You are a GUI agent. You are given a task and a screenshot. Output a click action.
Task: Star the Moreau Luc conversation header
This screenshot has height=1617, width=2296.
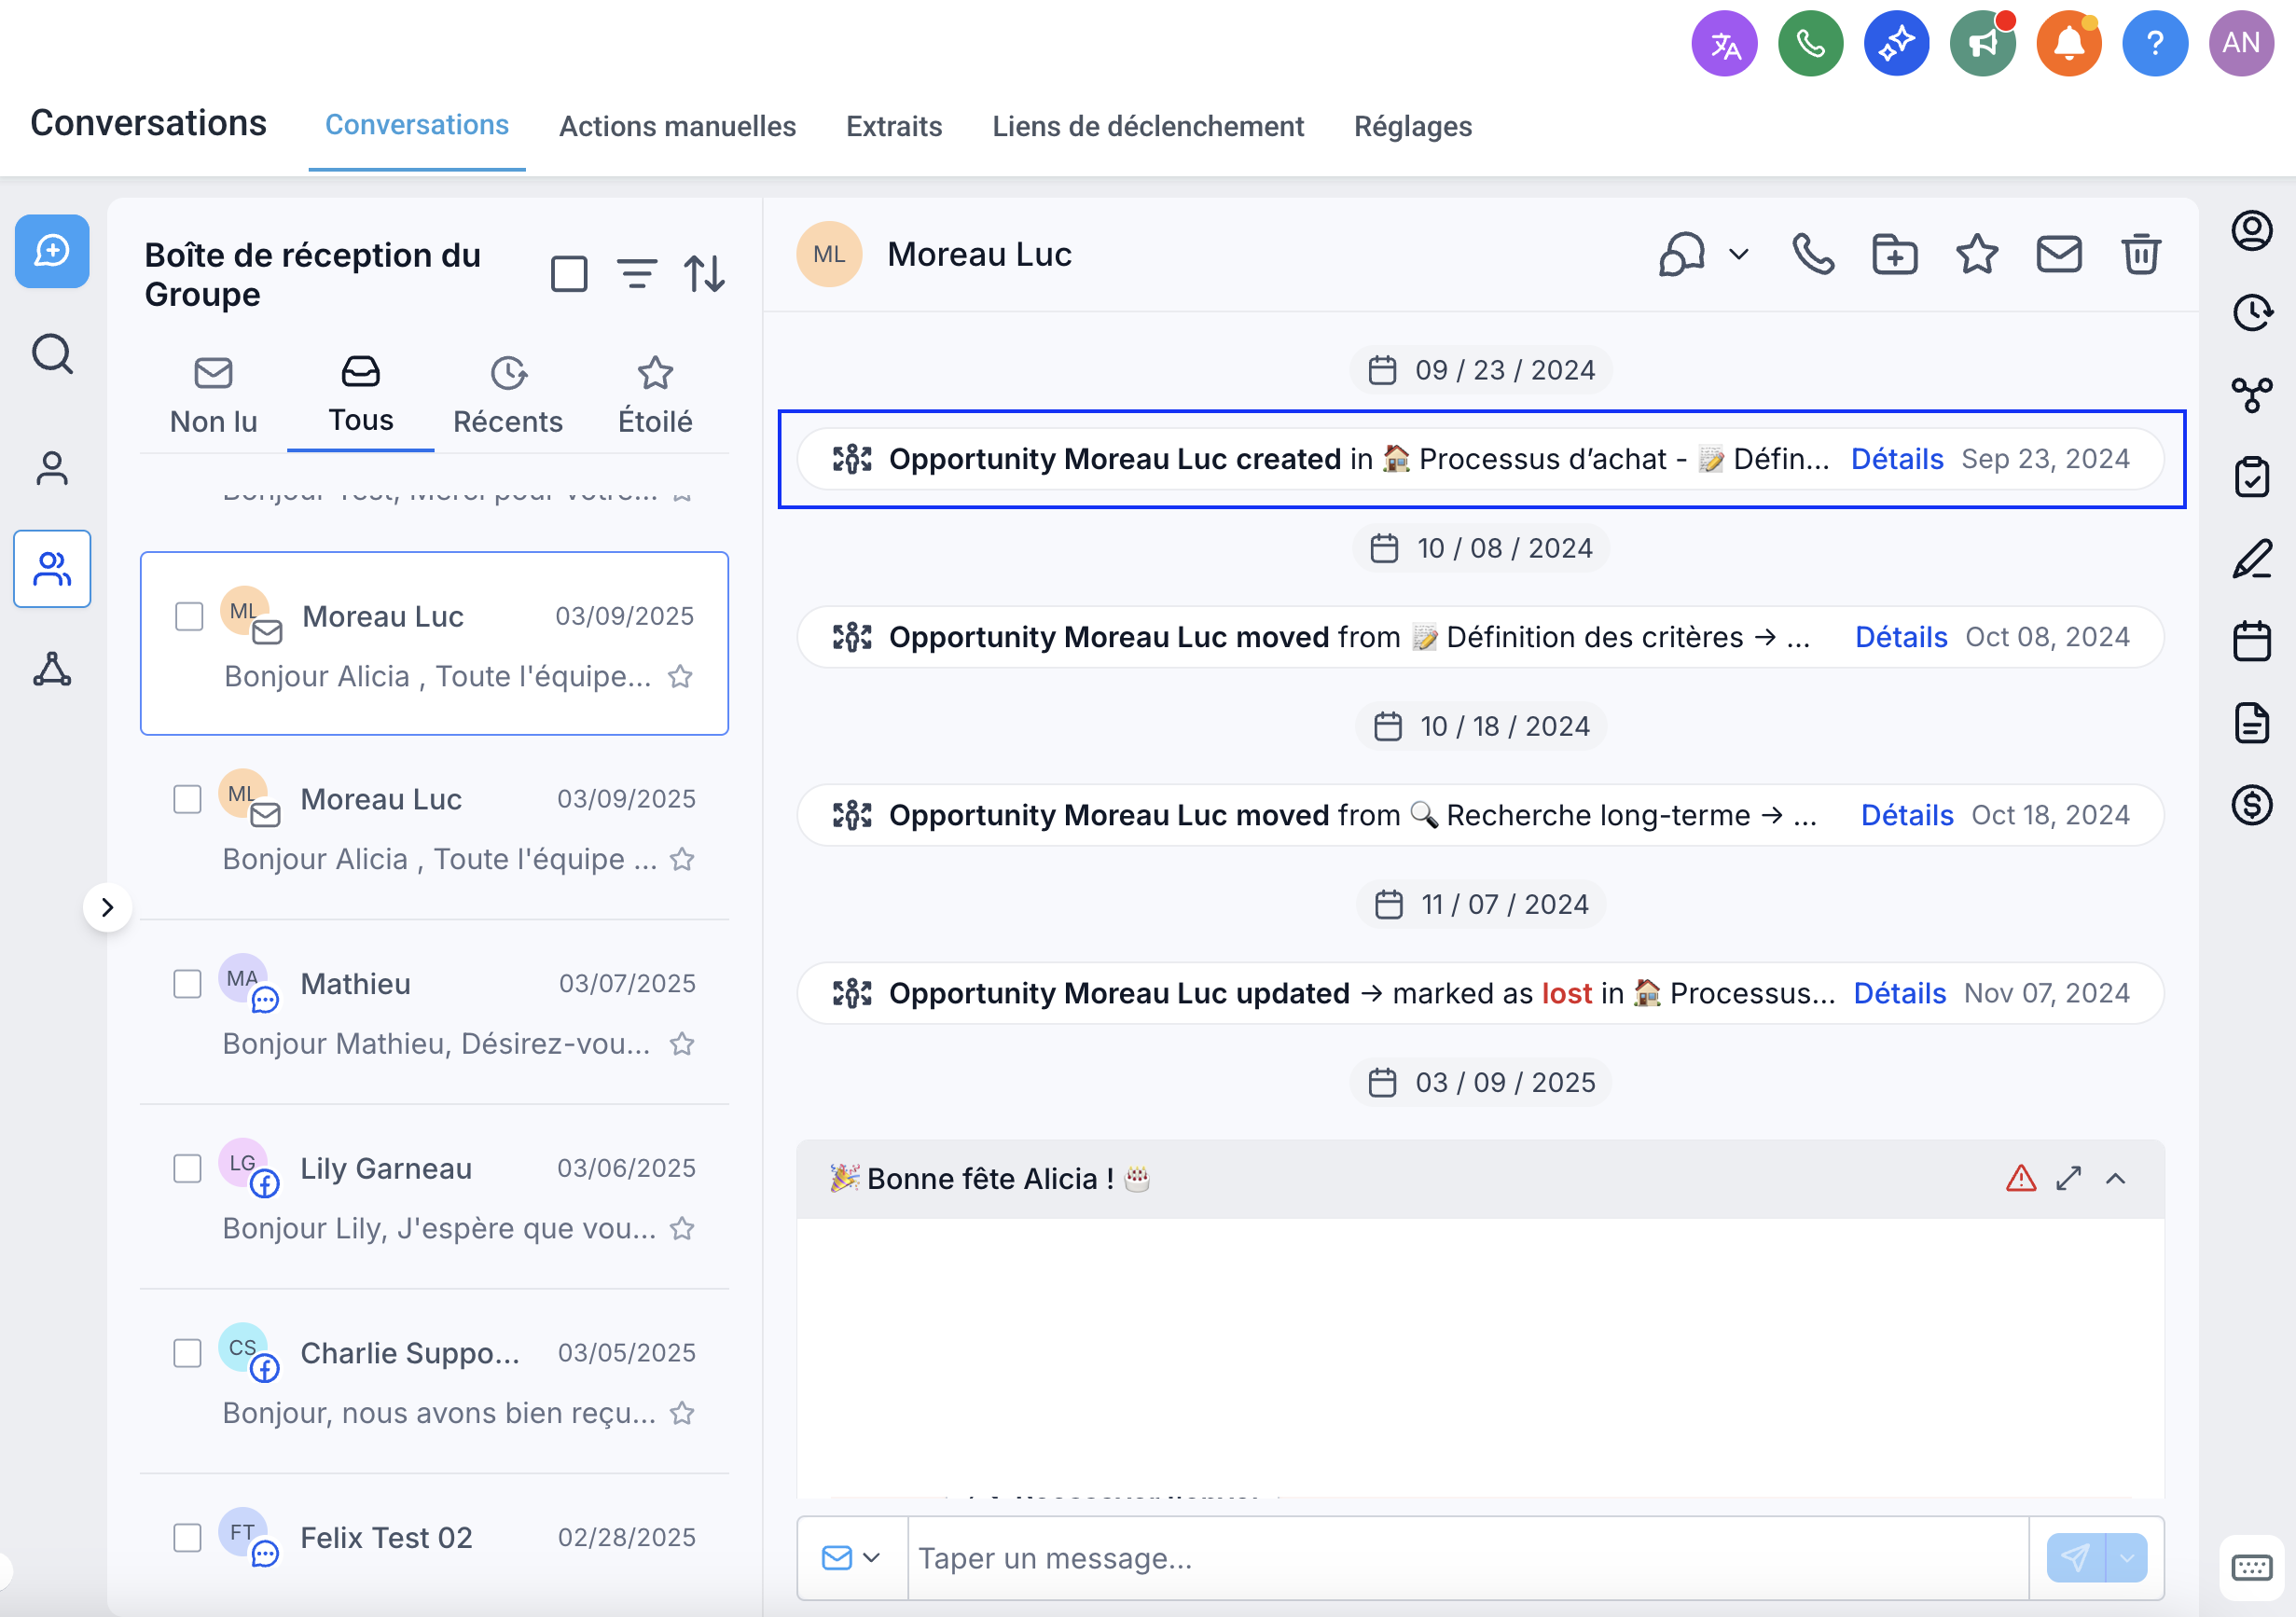1976,254
